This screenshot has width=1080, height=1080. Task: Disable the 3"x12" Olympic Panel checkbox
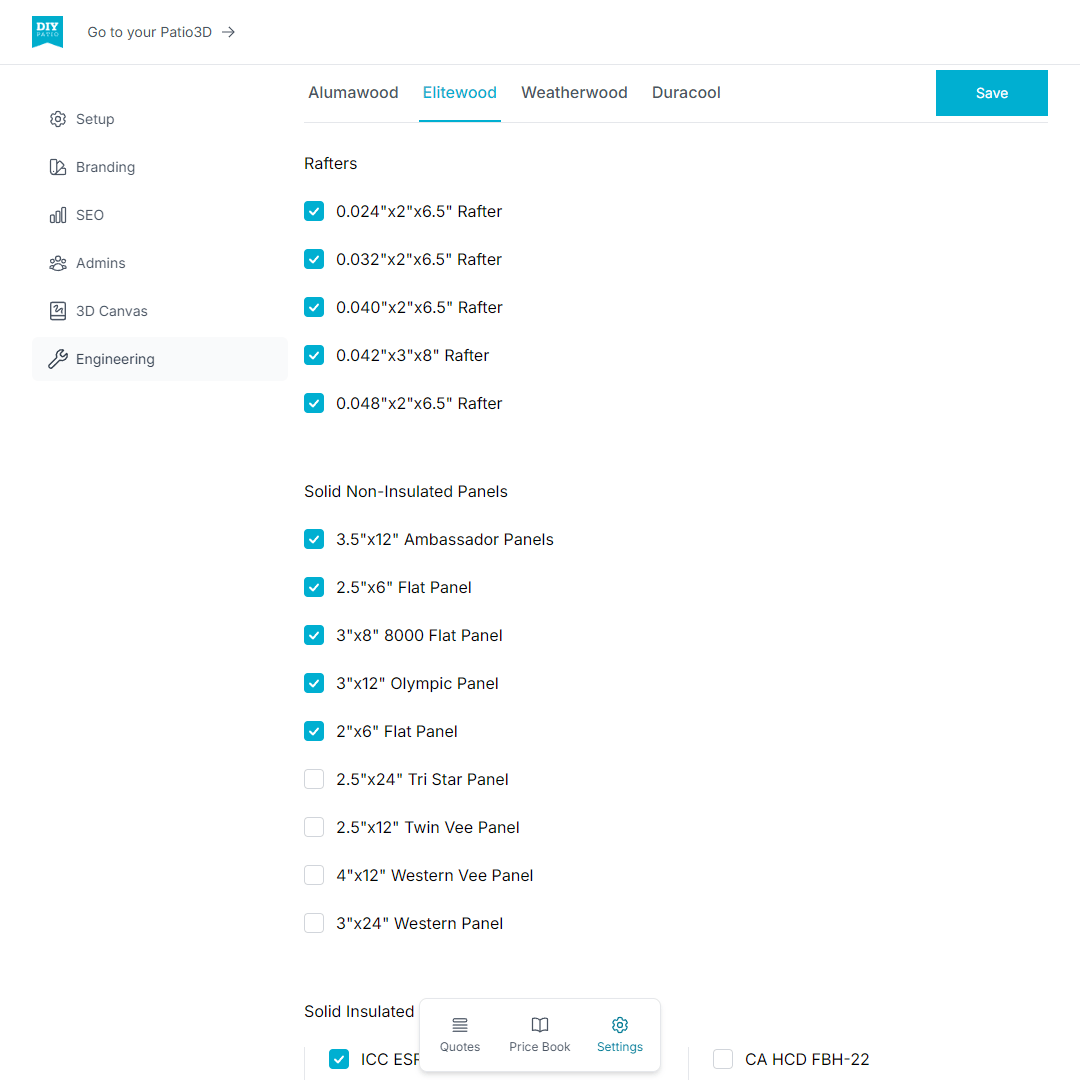(314, 683)
